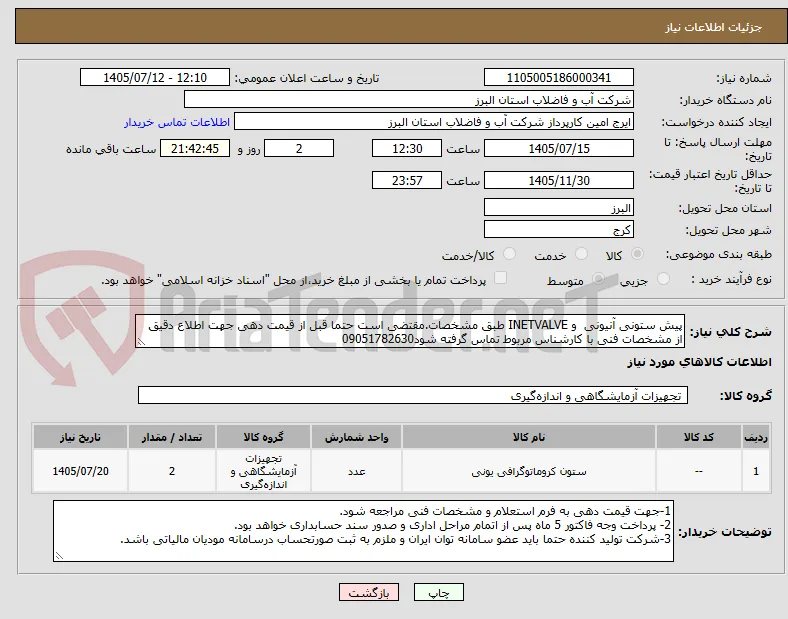The image size is (788, 619).
Task: Click the شماره نیاز number field
Action: click(x=559, y=77)
